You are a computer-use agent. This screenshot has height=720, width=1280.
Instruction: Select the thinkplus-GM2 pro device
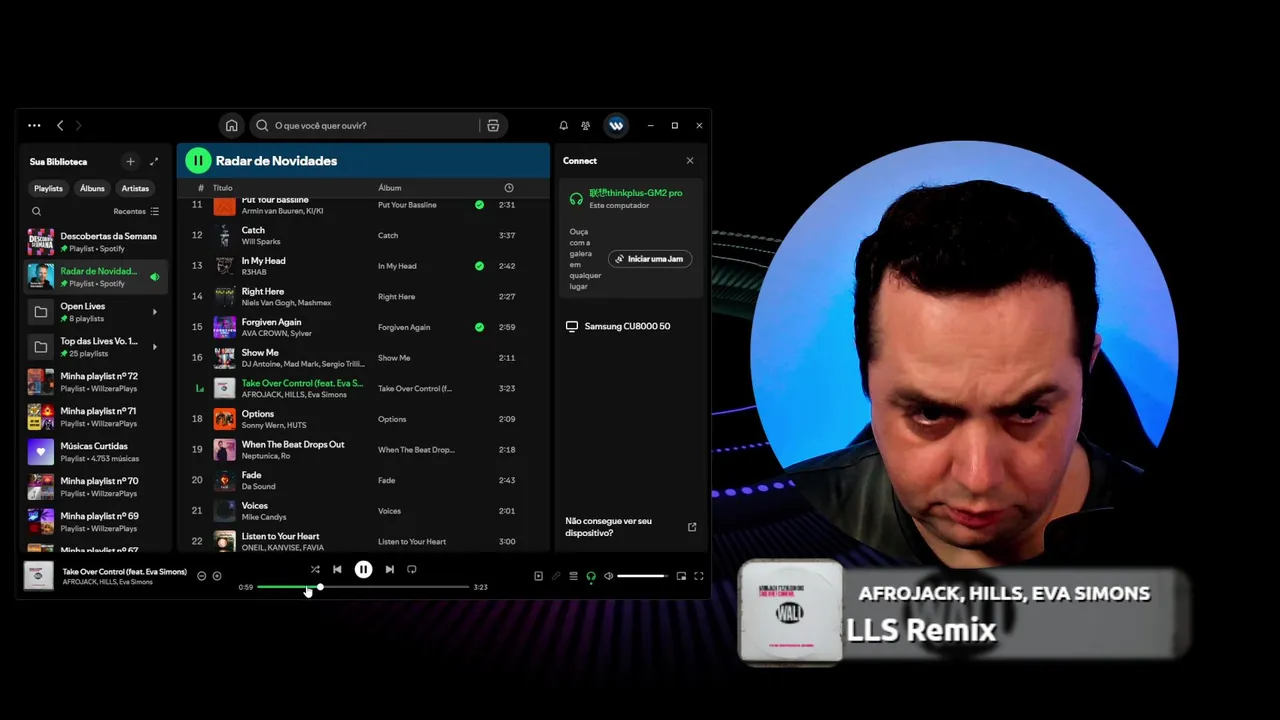click(630, 198)
